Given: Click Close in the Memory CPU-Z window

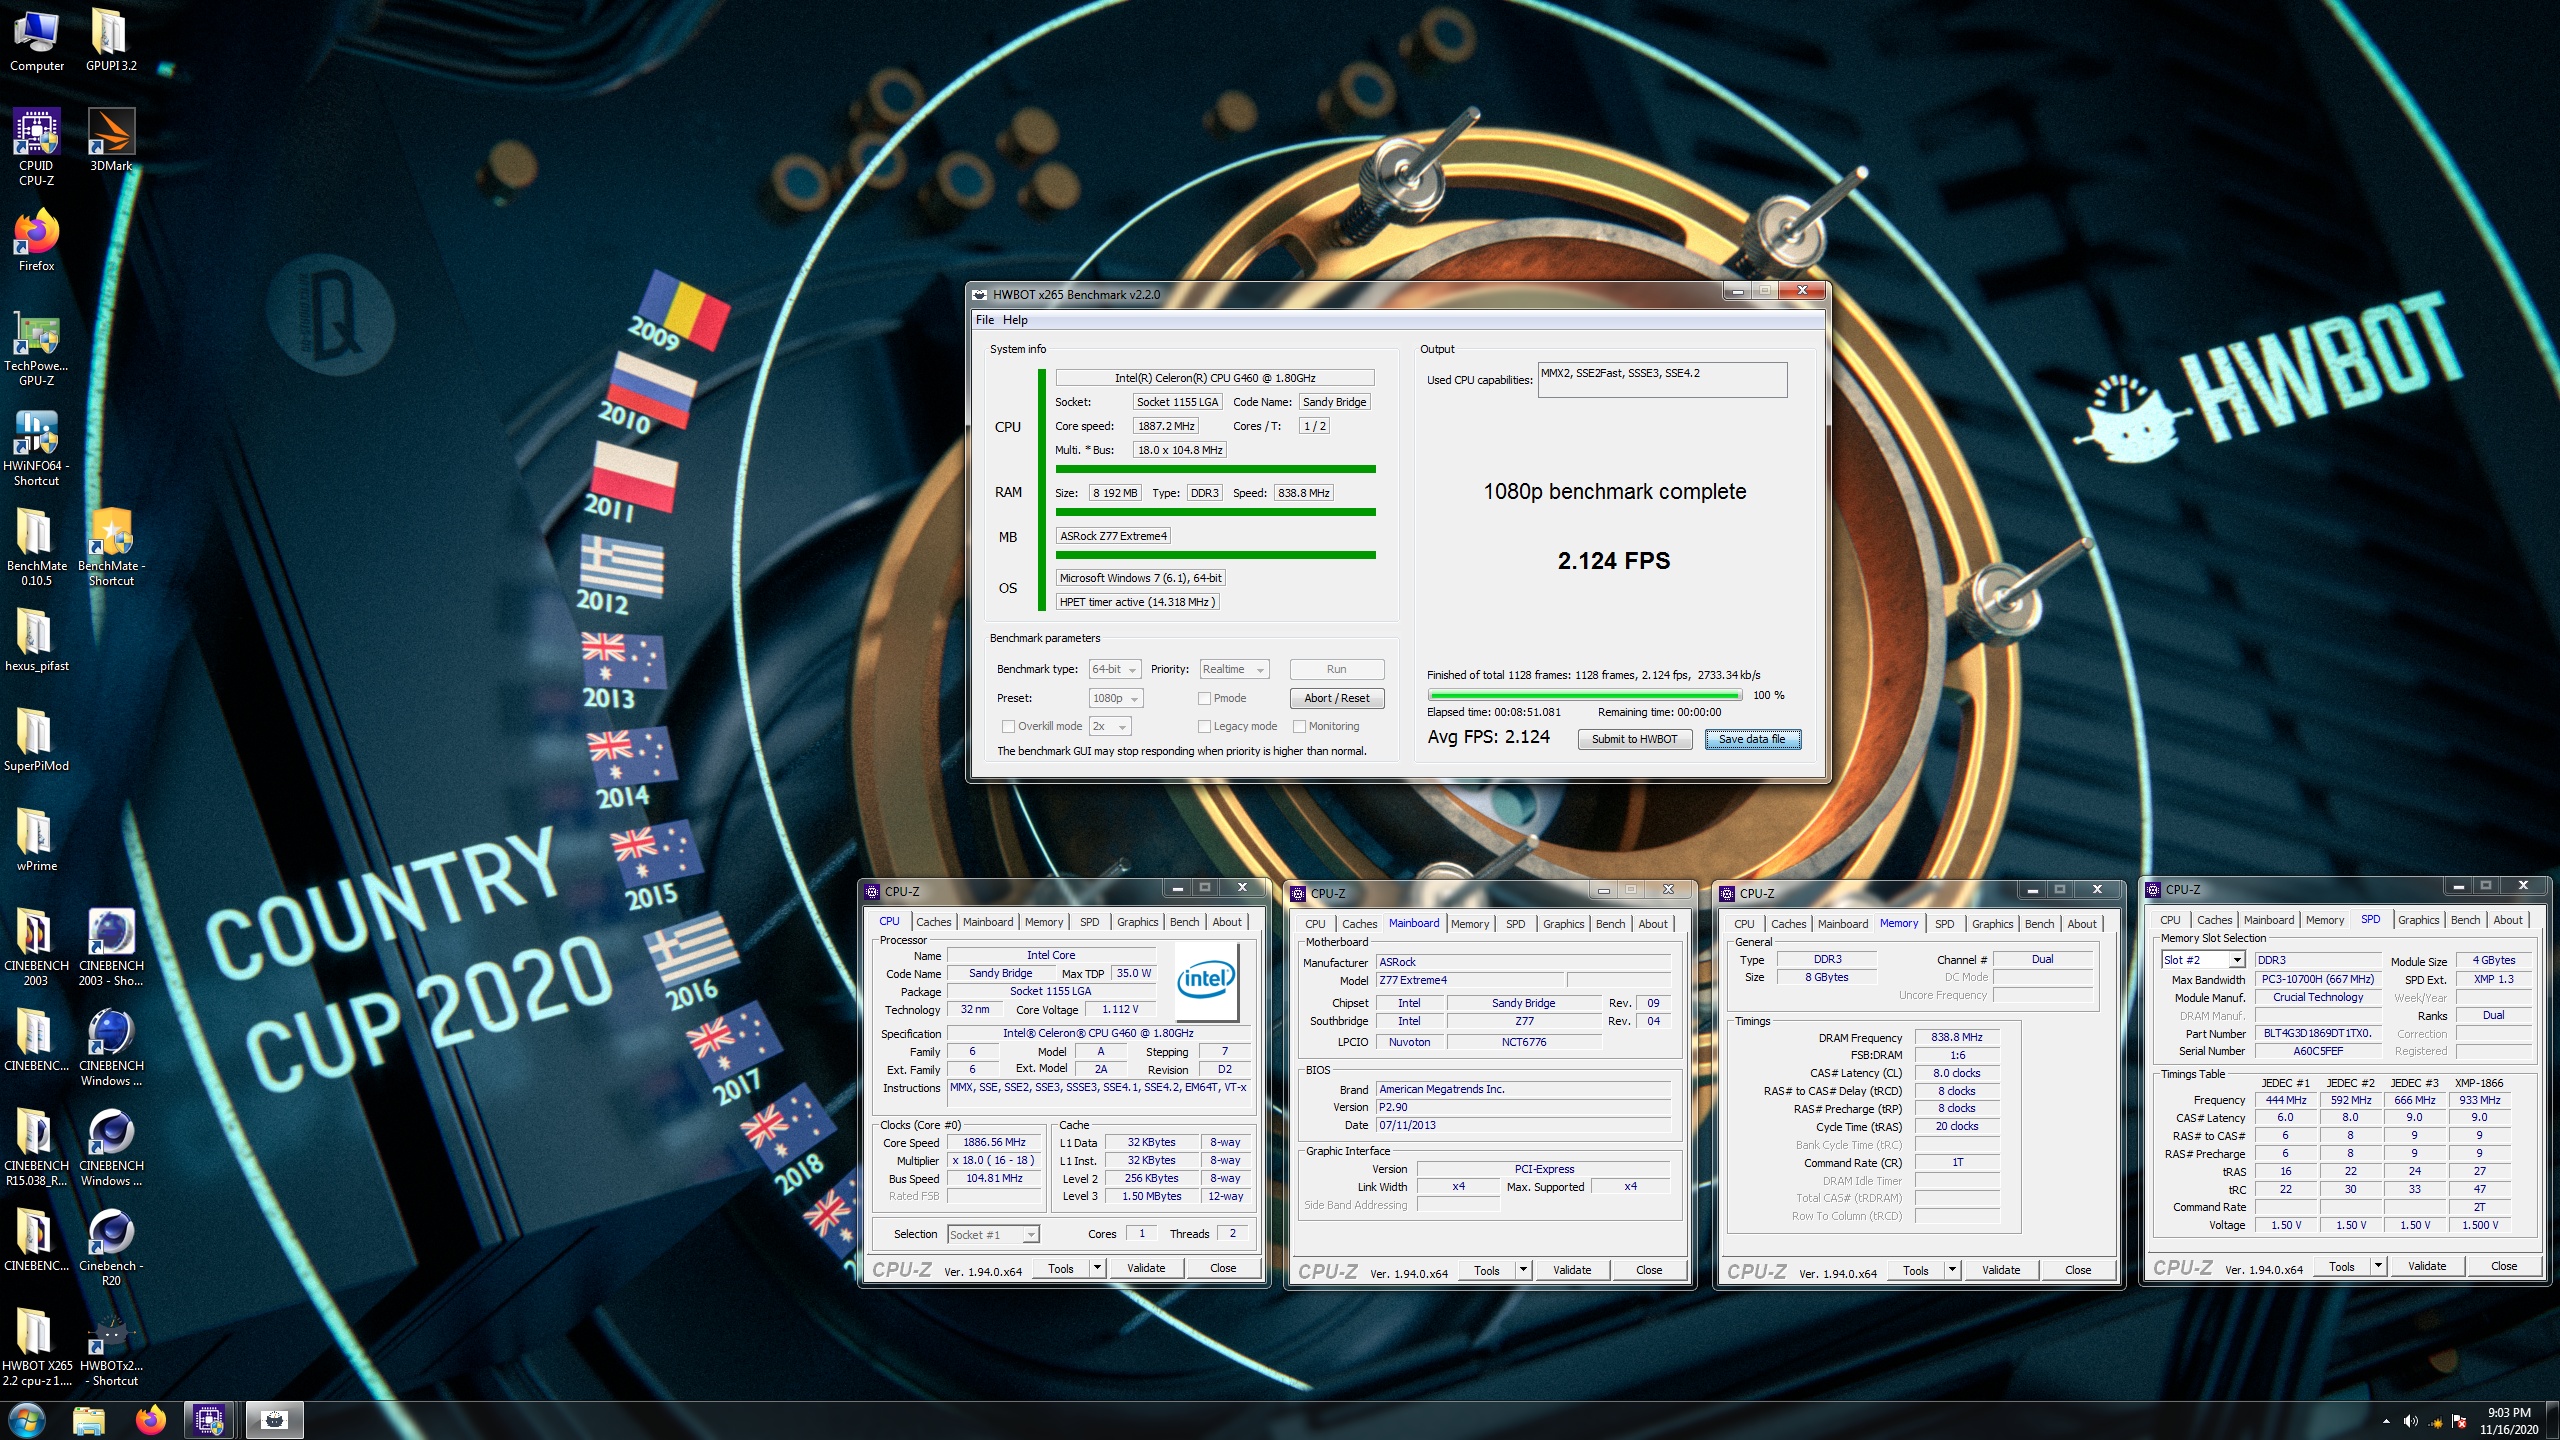Looking at the screenshot, I should 2078,1270.
